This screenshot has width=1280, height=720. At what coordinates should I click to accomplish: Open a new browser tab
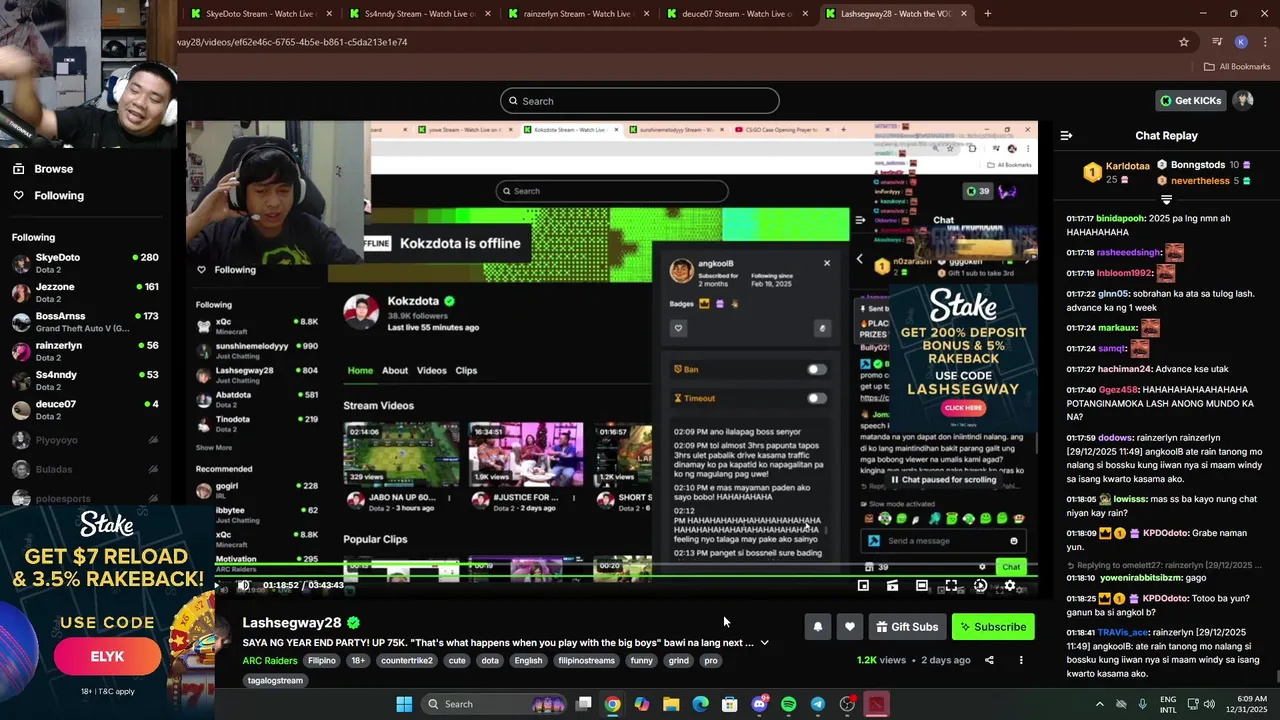pyautogui.click(x=988, y=14)
